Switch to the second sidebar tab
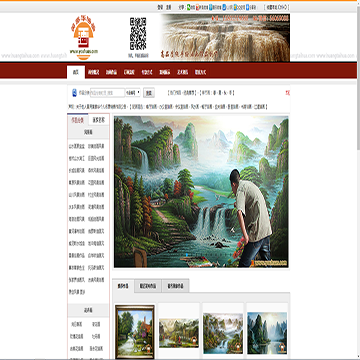 click(x=99, y=120)
